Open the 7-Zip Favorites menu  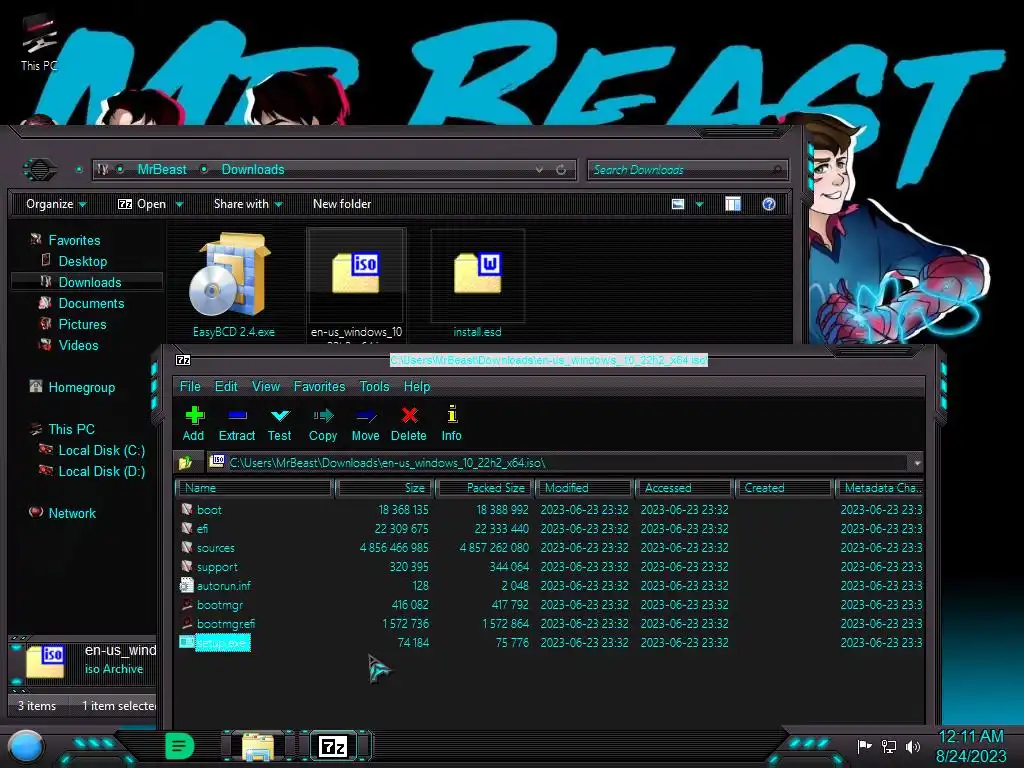click(x=319, y=387)
